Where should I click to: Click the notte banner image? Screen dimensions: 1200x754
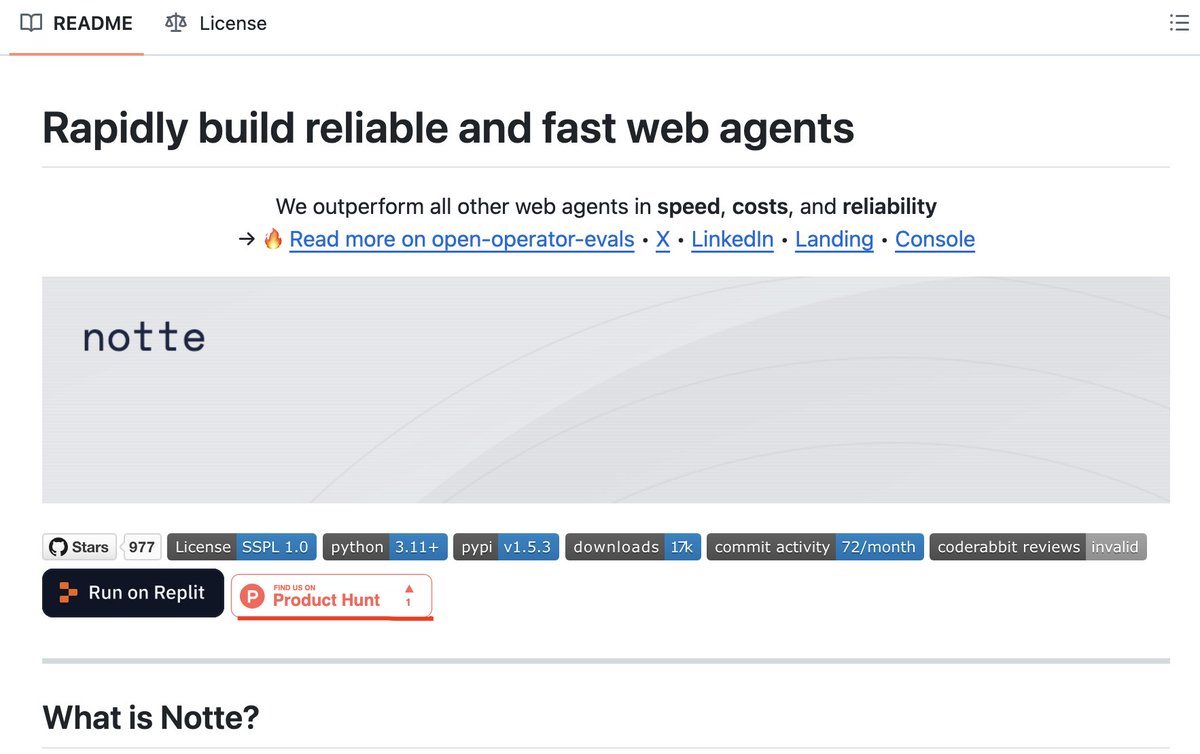[x=605, y=390]
